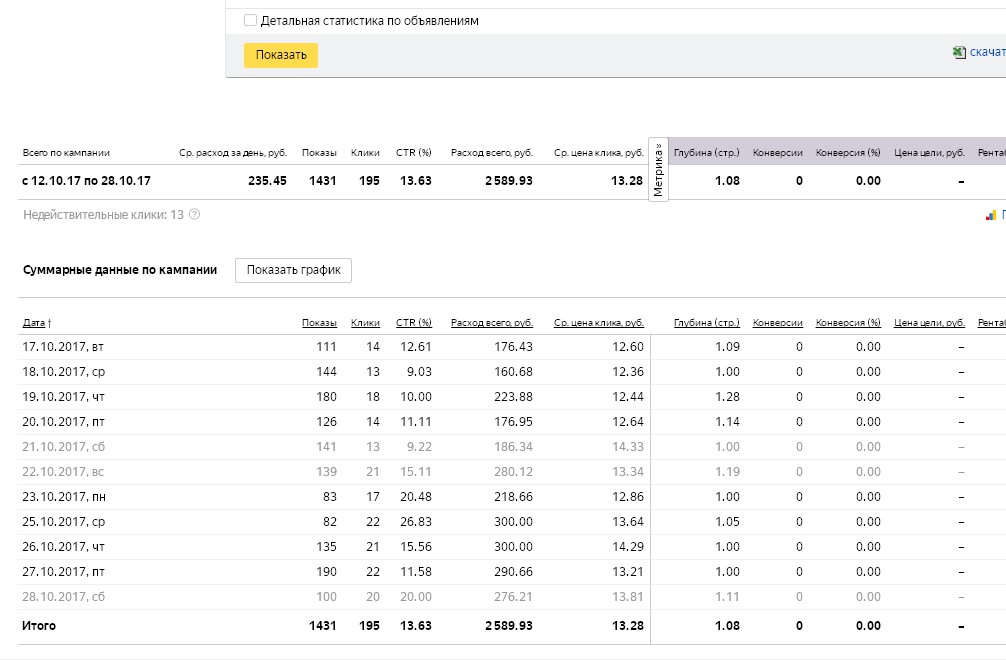Enable Детальная статистика по объявлениям checkbox

[x=250, y=20]
